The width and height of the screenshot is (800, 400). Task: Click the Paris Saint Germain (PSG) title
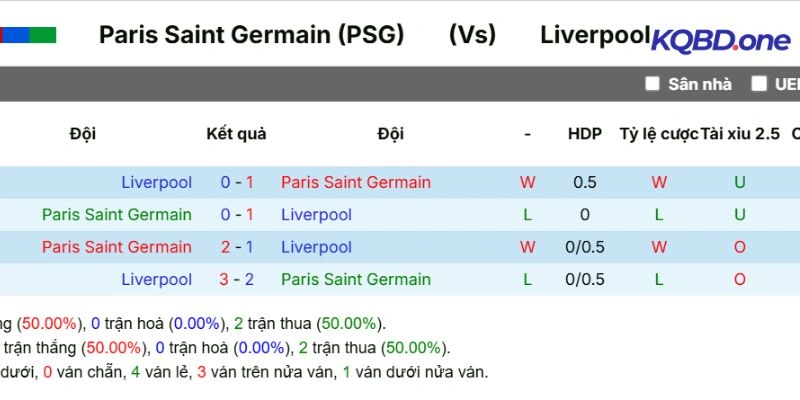[x=252, y=35]
